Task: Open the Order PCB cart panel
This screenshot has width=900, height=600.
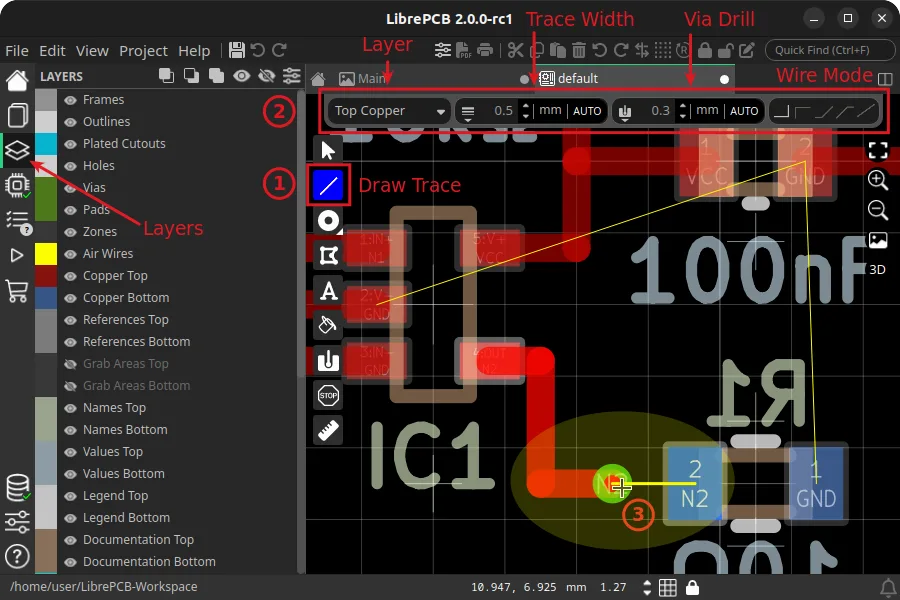Action: [17, 291]
